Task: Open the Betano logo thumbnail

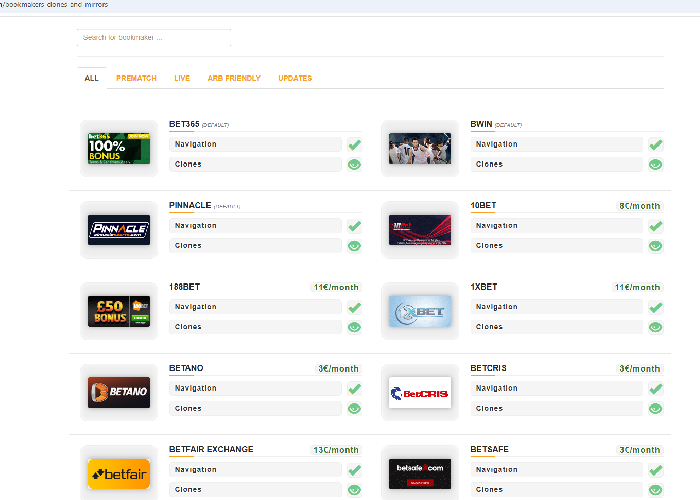Action: (119, 392)
